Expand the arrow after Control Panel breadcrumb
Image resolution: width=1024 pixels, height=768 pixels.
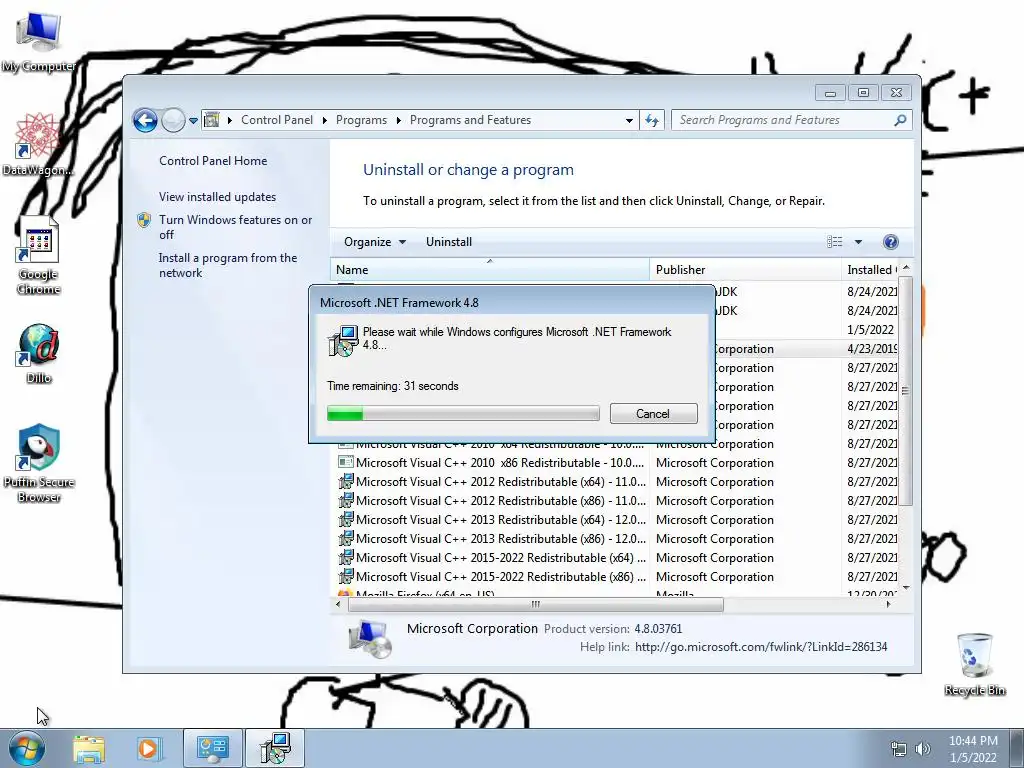click(x=325, y=120)
